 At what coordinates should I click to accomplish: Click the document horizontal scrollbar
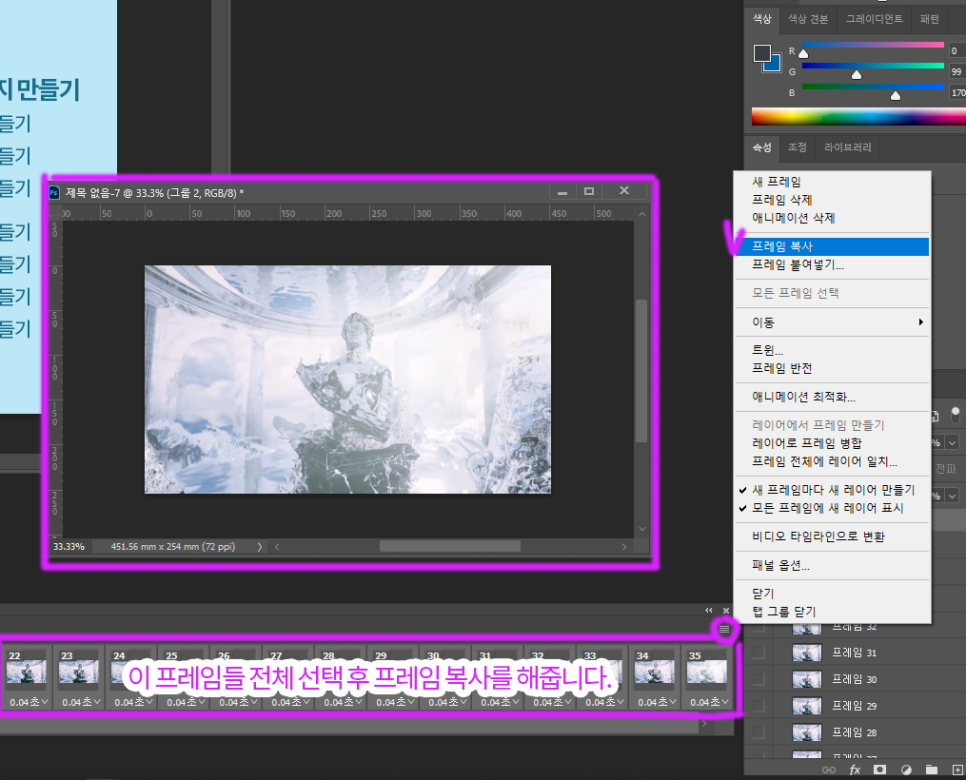point(450,546)
